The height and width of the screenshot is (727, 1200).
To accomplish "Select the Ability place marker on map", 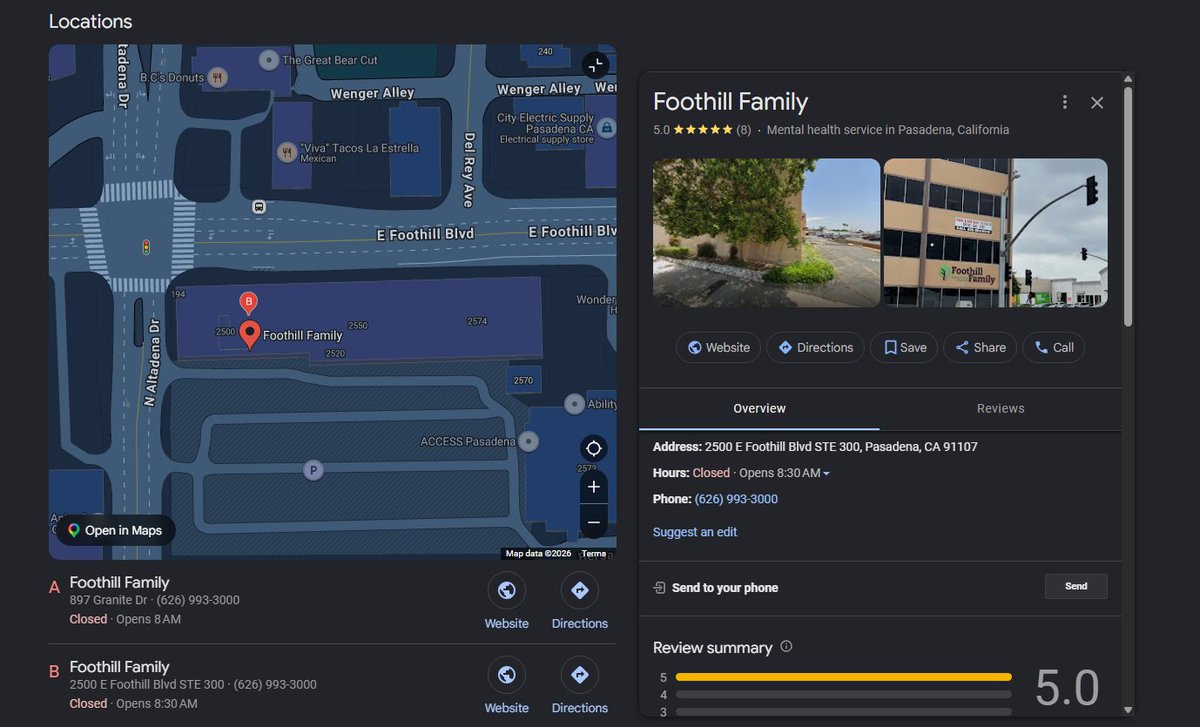I will tap(574, 404).
